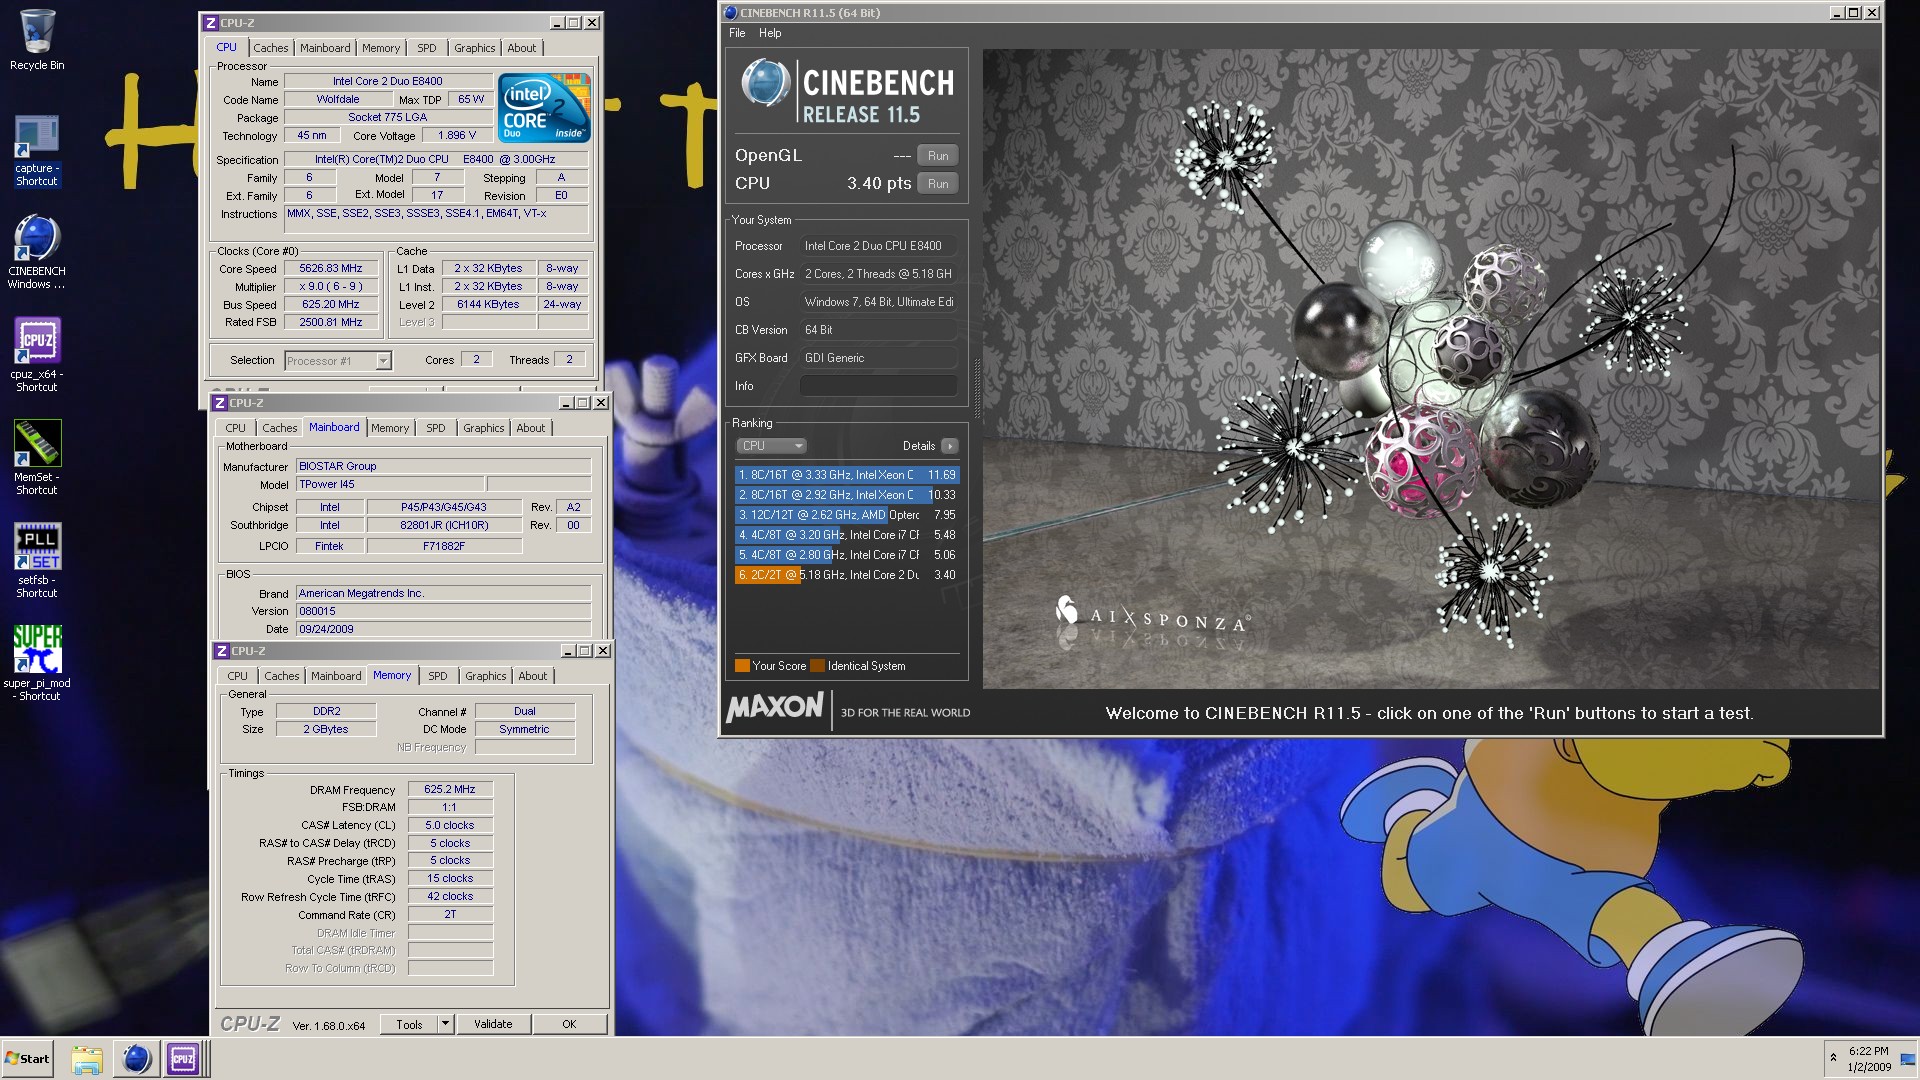Viewport: 1920px width, 1080px height.
Task: Click the BIOSTAR Group manufacturer field
Action: [444, 467]
